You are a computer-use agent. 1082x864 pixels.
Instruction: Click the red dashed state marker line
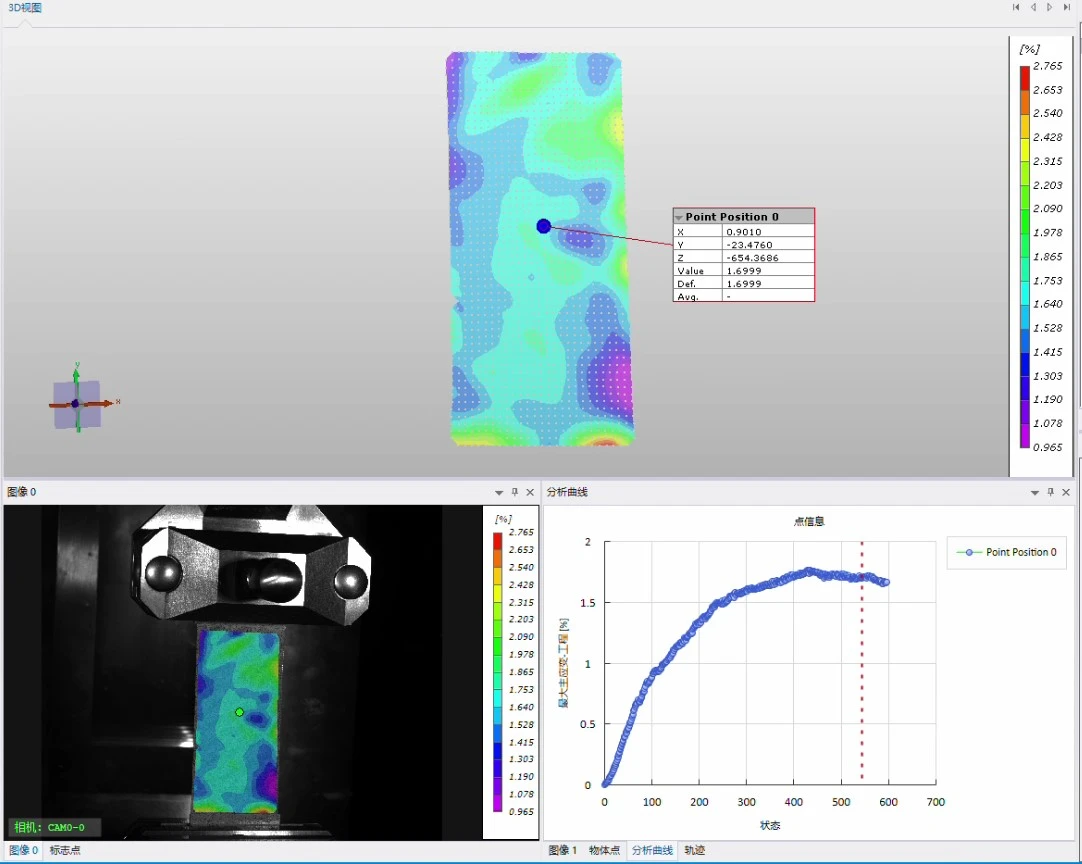coord(862,663)
